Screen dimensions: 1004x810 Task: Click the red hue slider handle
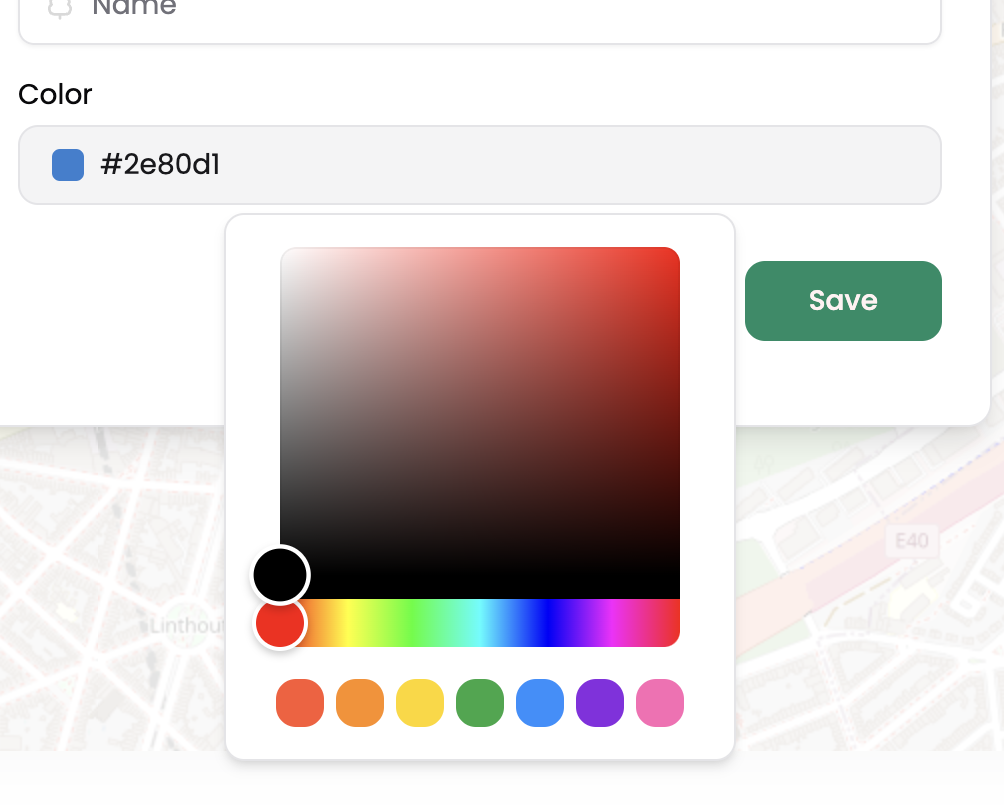(x=280, y=623)
